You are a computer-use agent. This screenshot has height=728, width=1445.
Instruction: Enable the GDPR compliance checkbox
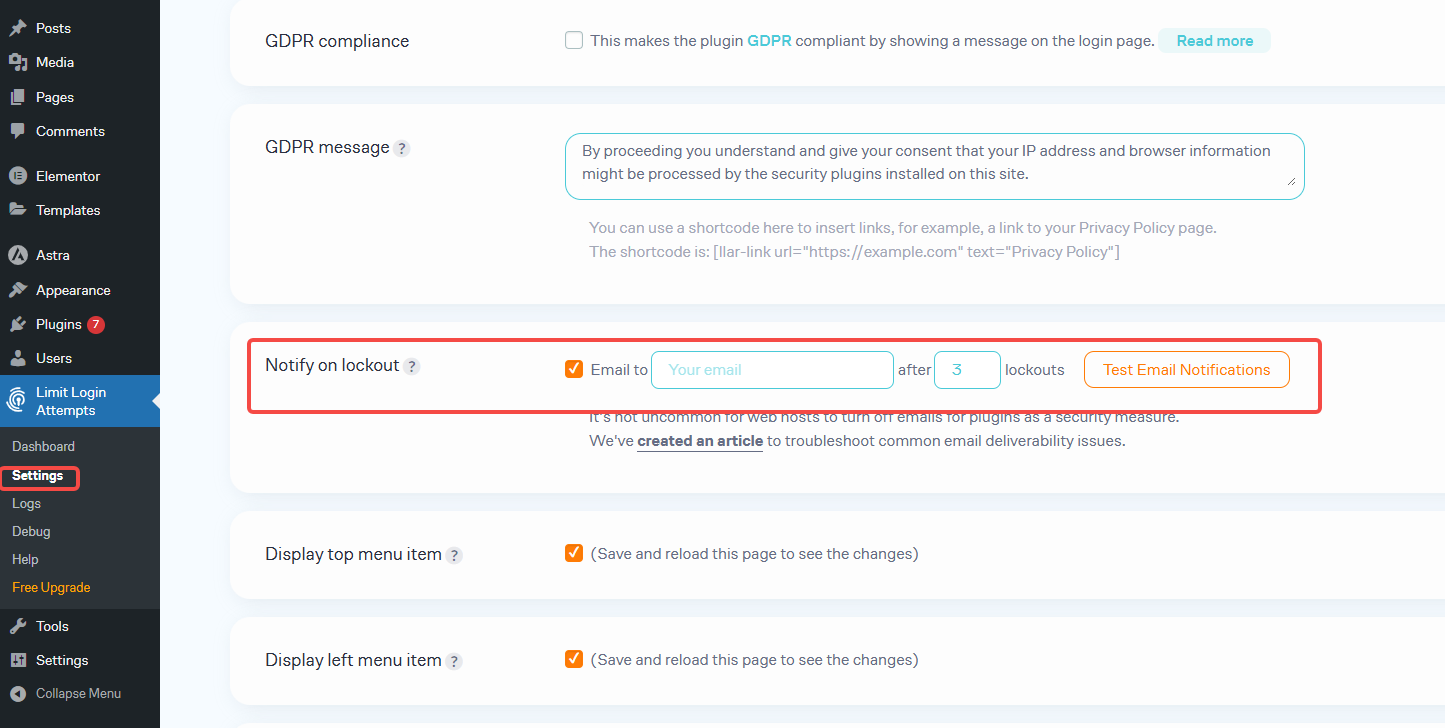(x=573, y=39)
